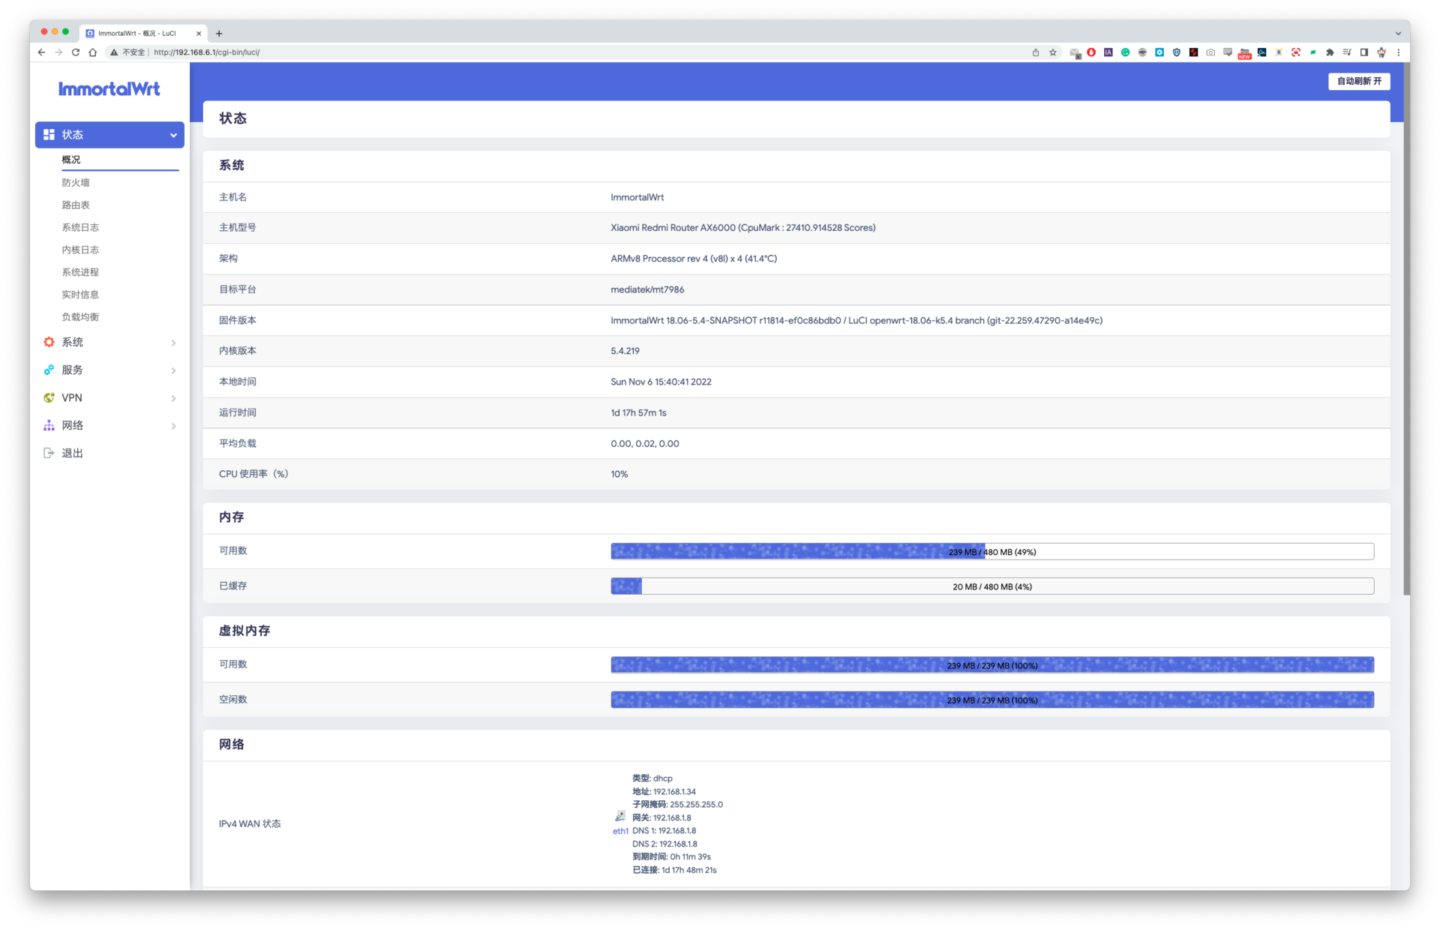This screenshot has width=1440, height=930.
Task: Reload the page with the refresh icon
Action: (75, 52)
